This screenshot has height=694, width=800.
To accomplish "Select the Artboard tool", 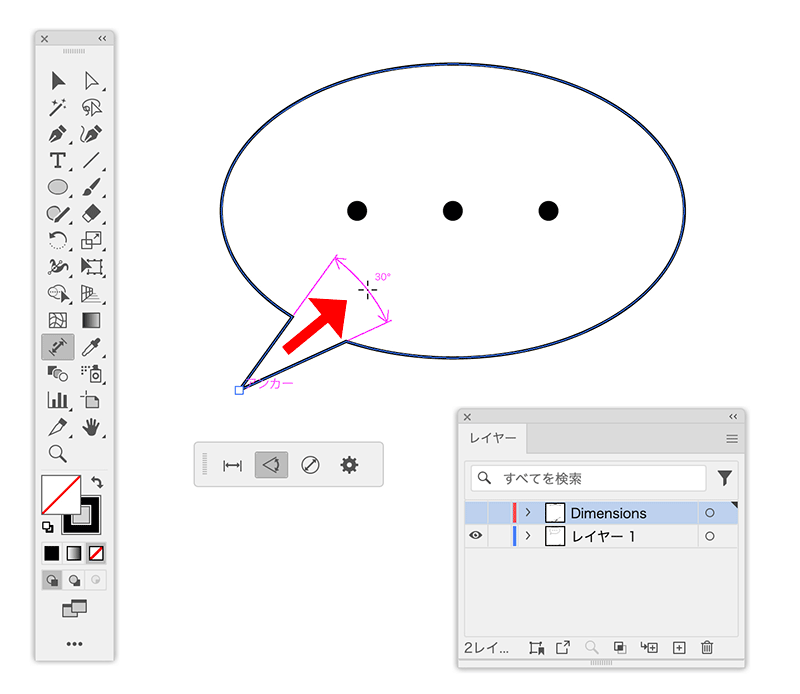I will pyautogui.click(x=91, y=400).
